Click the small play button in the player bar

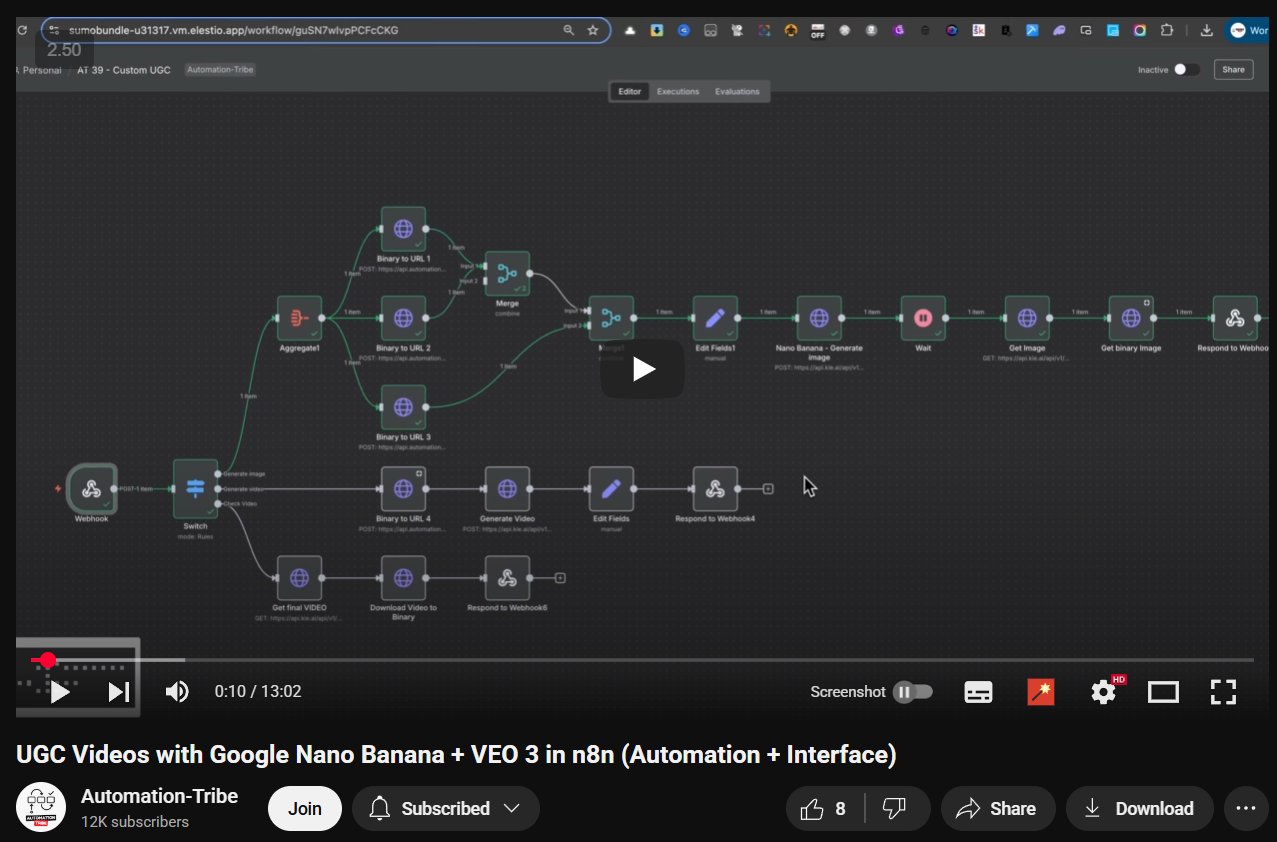59,692
